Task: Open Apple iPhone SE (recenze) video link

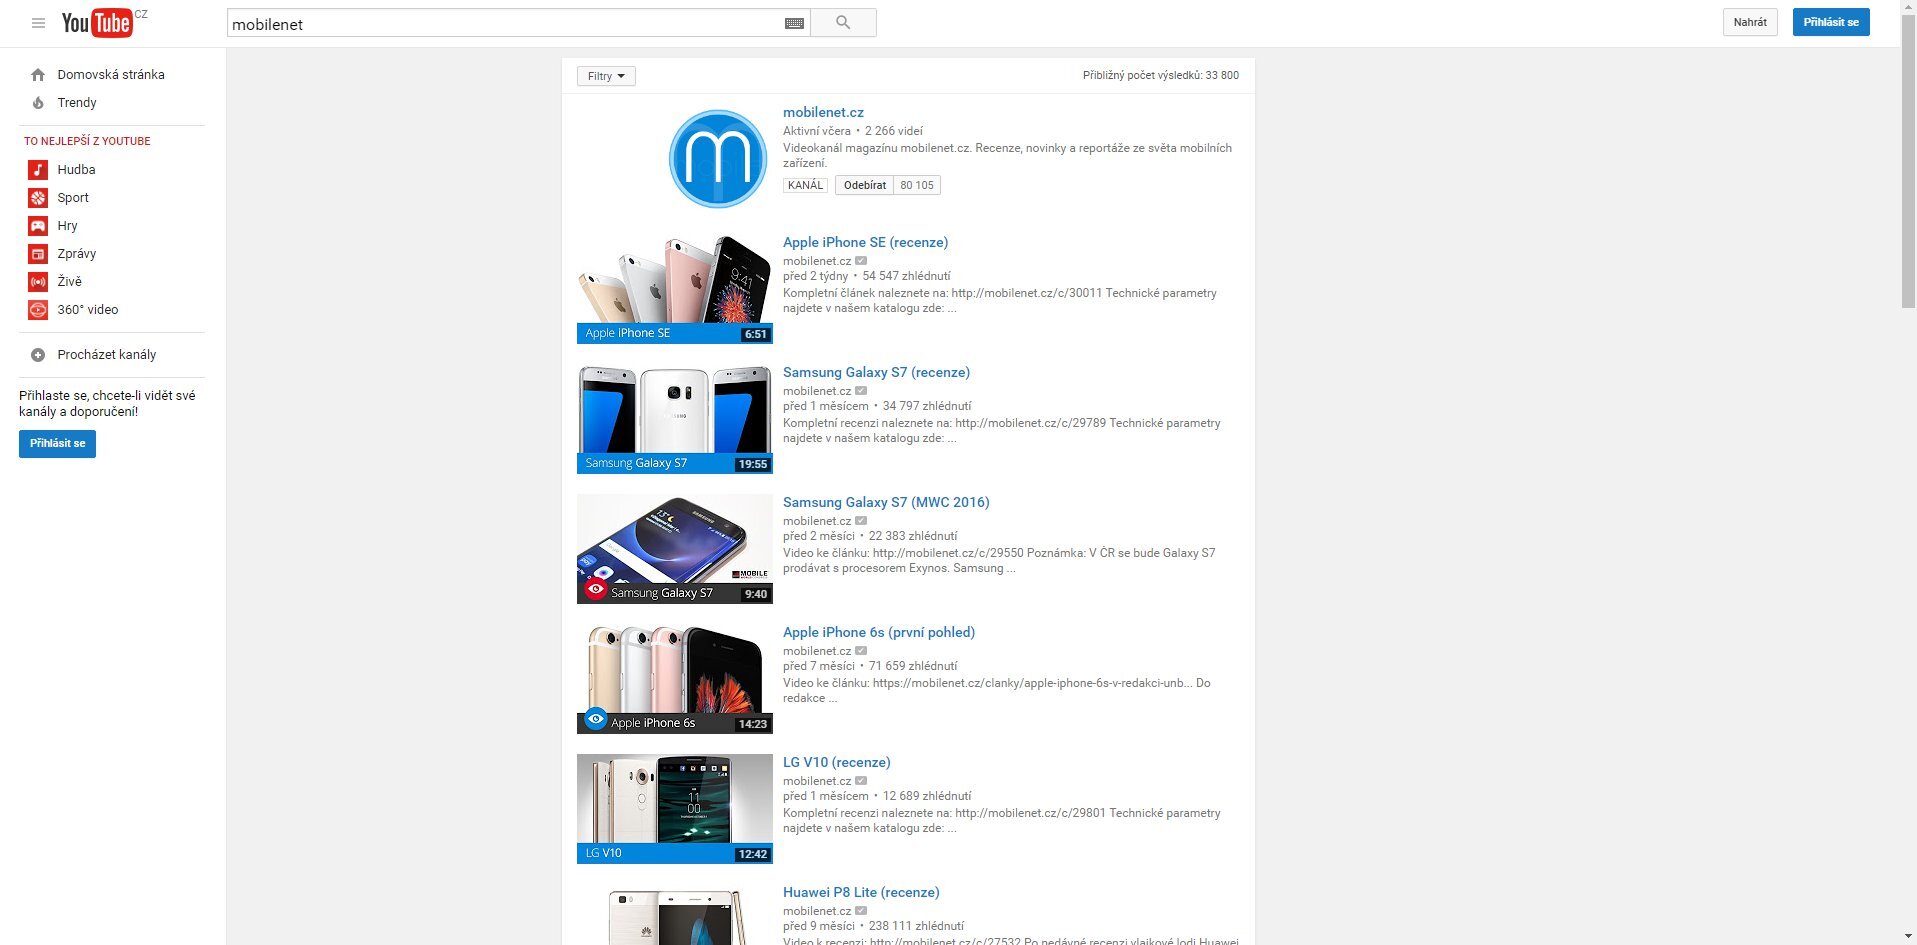Action: (x=864, y=242)
